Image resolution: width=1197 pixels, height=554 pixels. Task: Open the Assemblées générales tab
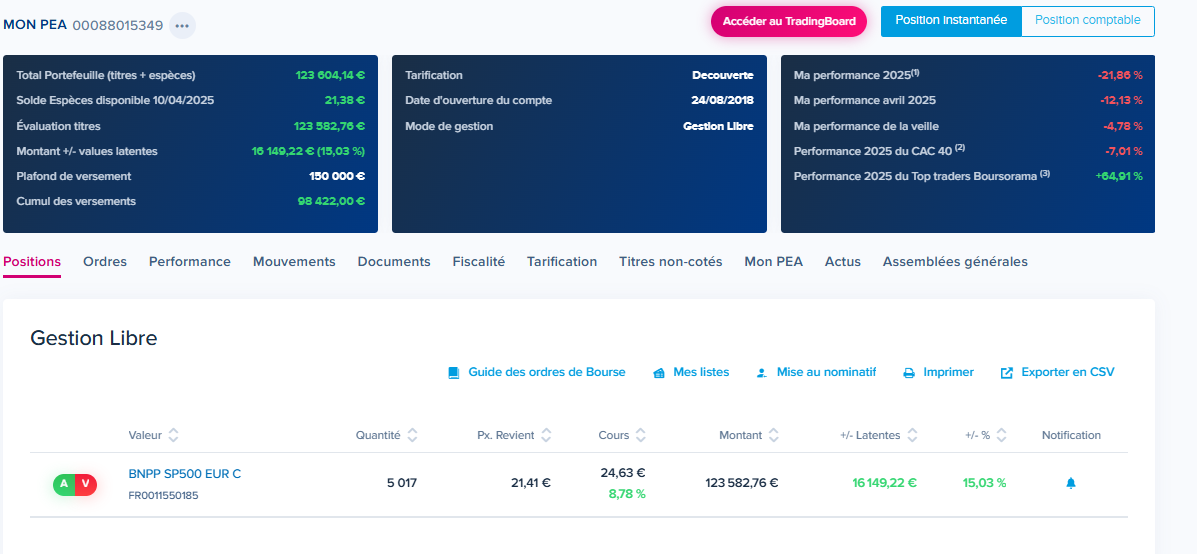955,262
